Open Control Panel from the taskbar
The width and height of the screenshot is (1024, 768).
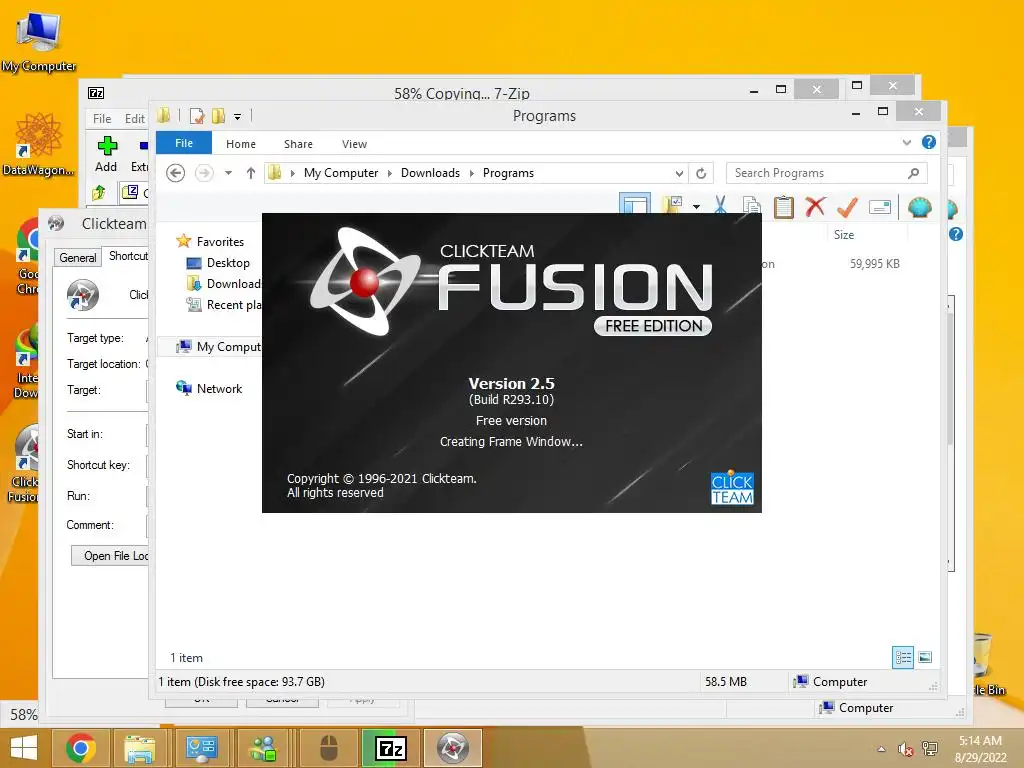(201, 748)
